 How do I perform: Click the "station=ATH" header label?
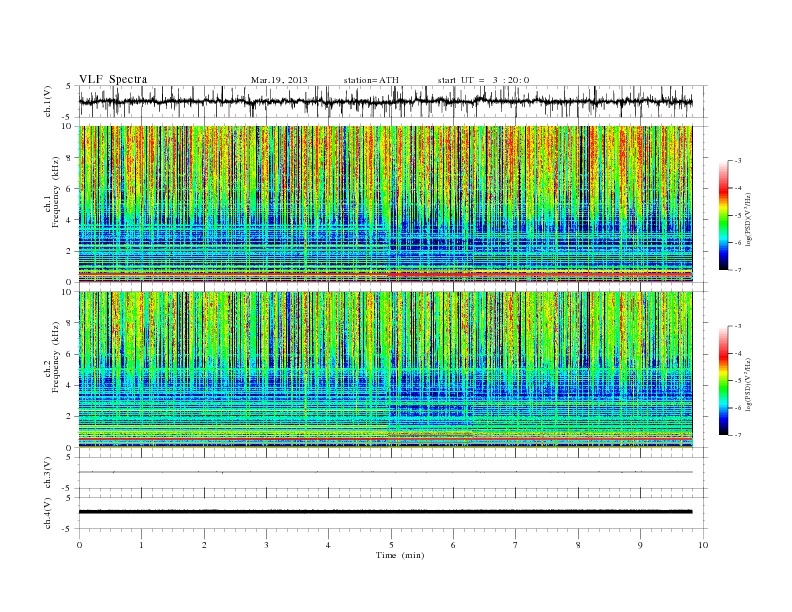[371, 80]
